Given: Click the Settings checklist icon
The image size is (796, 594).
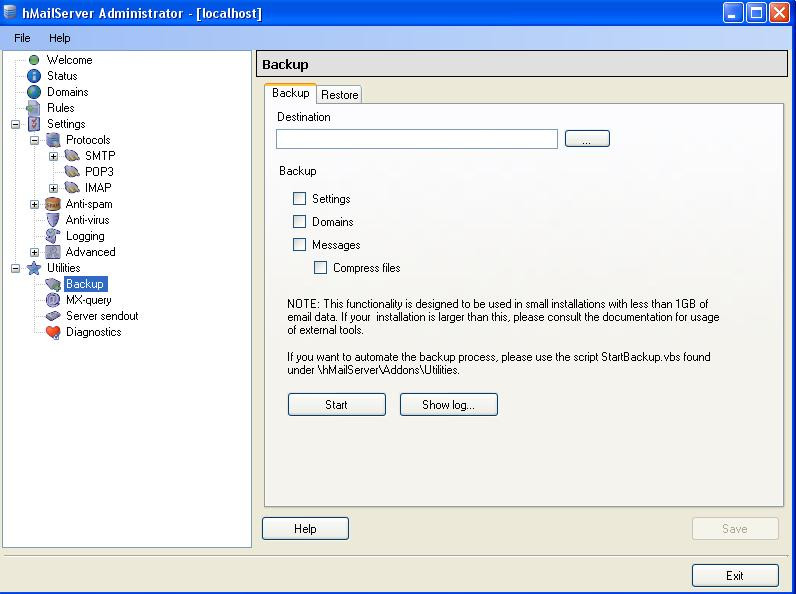Looking at the screenshot, I should click(x=34, y=124).
